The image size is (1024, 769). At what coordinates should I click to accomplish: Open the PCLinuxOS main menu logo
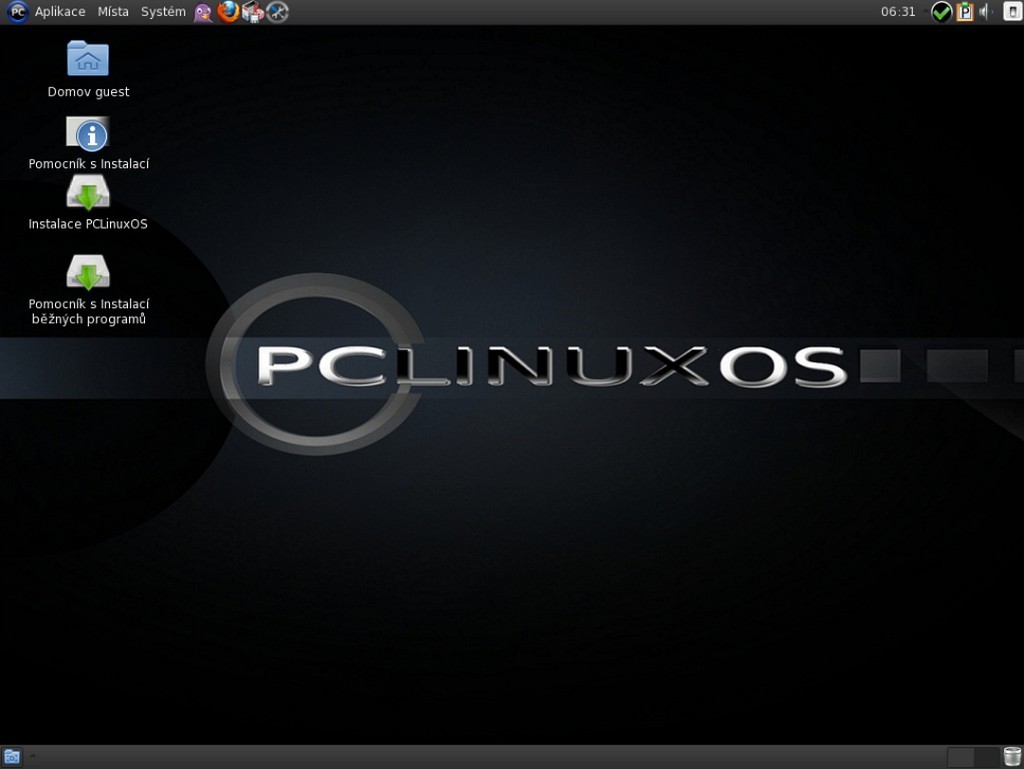coord(18,11)
